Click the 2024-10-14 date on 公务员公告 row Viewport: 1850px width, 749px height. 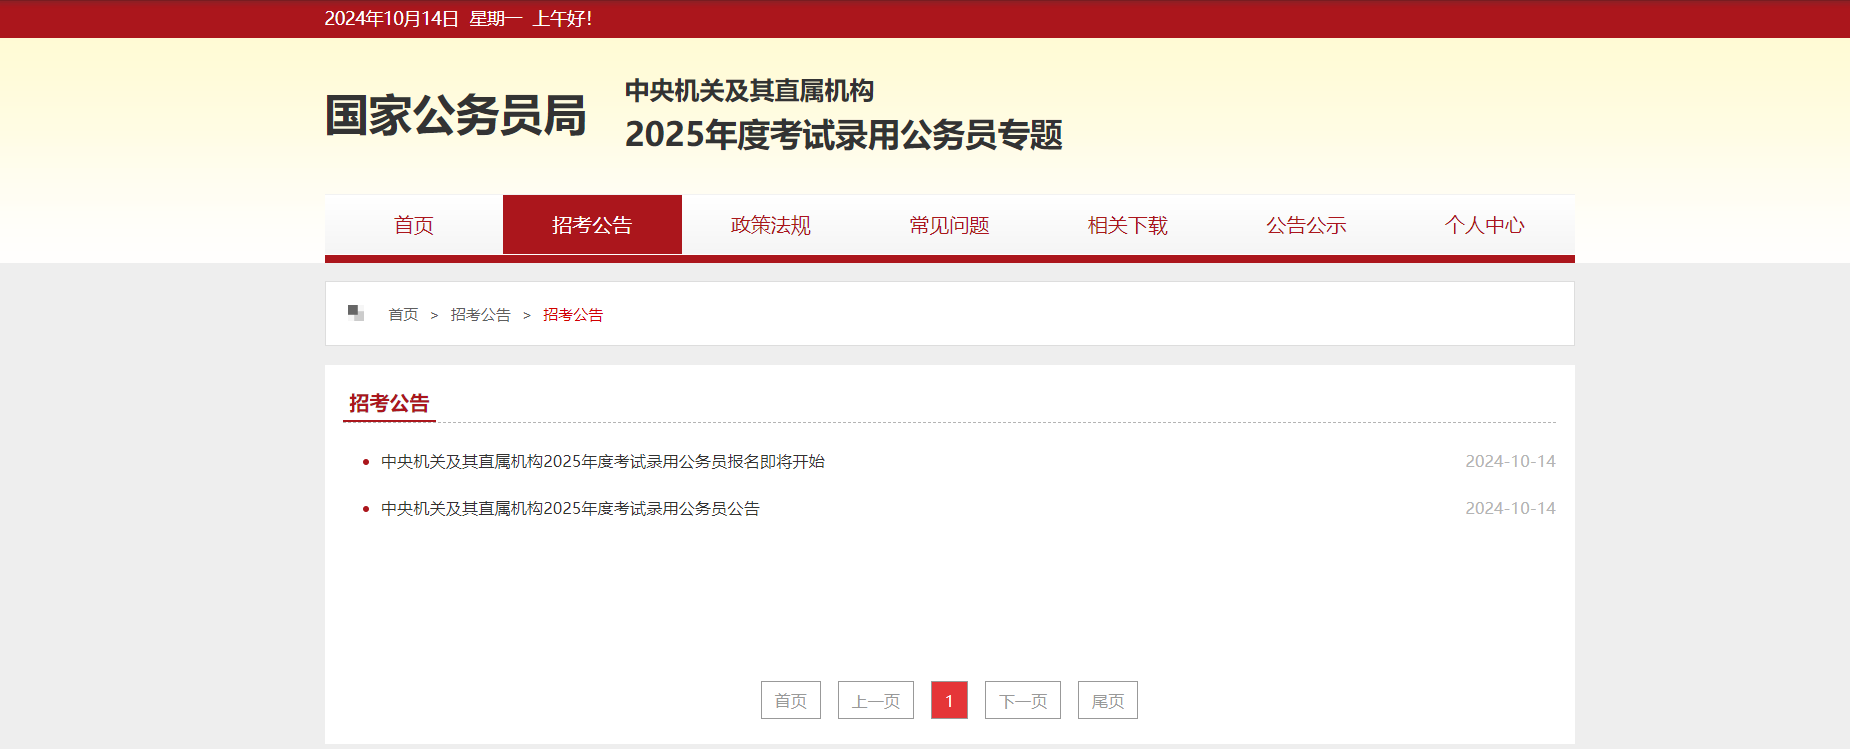click(1510, 509)
